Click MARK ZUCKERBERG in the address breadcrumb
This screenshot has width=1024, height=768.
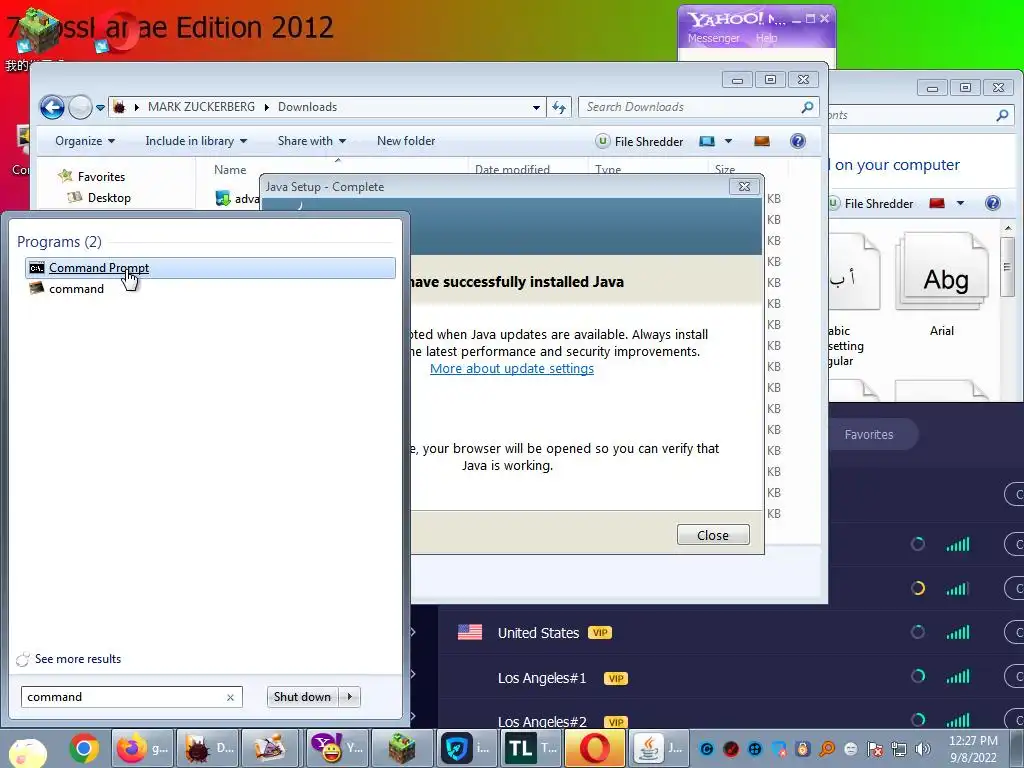point(201,107)
